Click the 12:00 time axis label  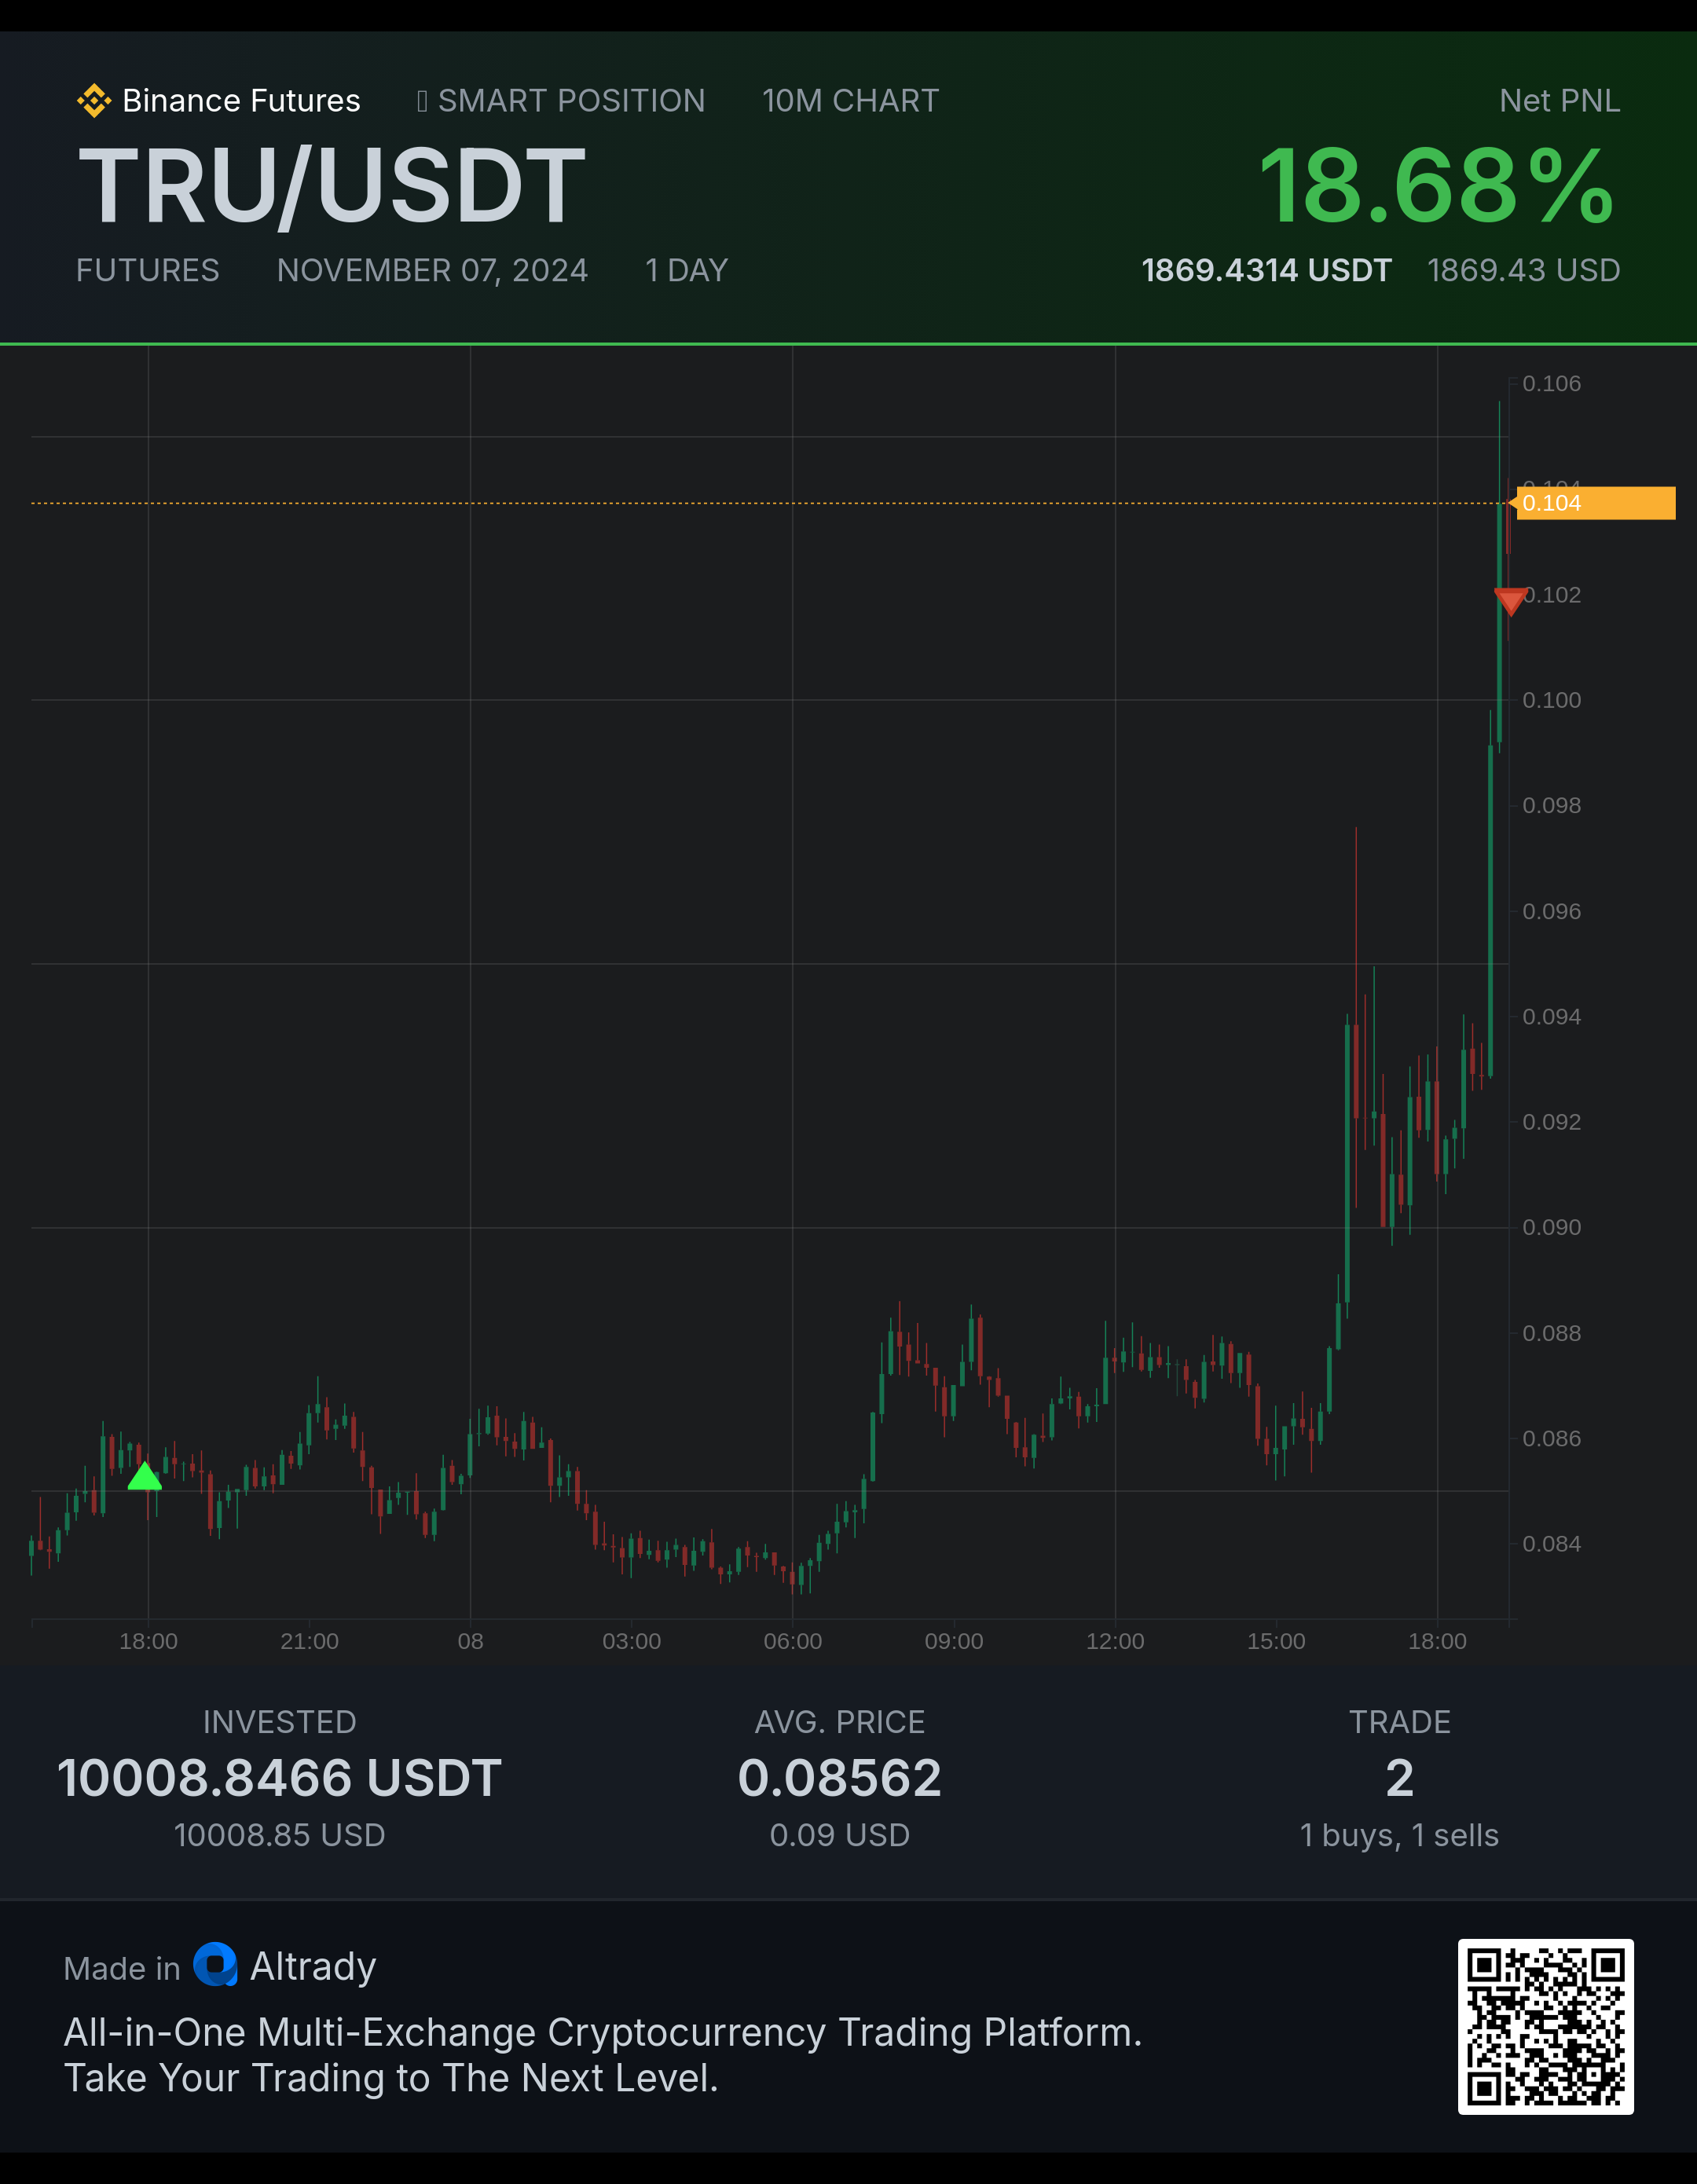[1115, 1641]
